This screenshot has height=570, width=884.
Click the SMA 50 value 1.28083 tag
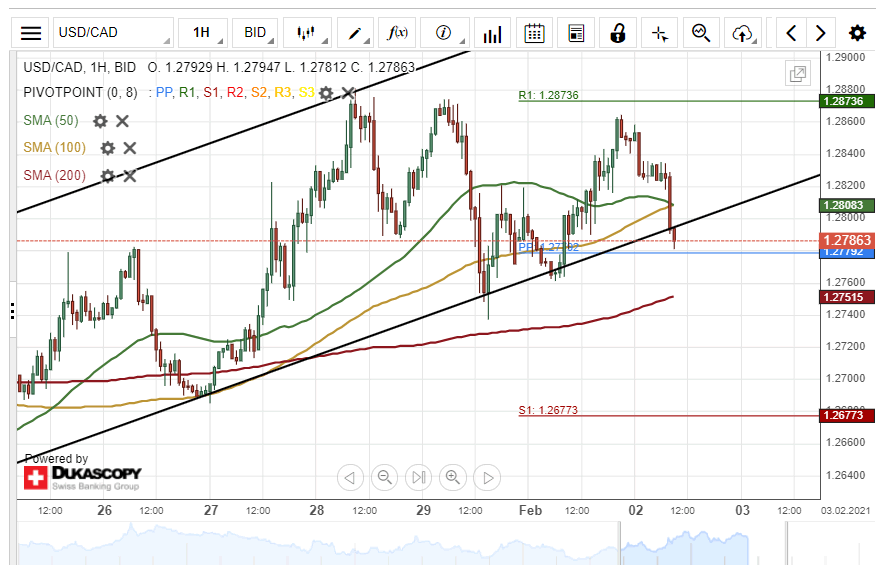coord(846,205)
